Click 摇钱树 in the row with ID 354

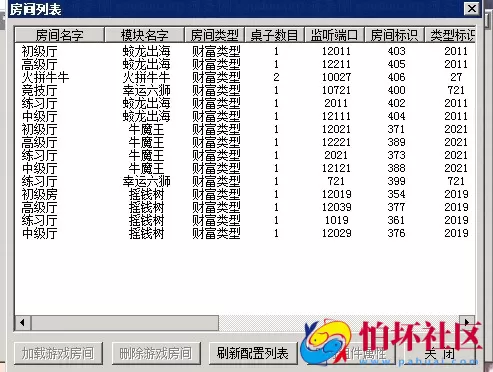[147, 194]
